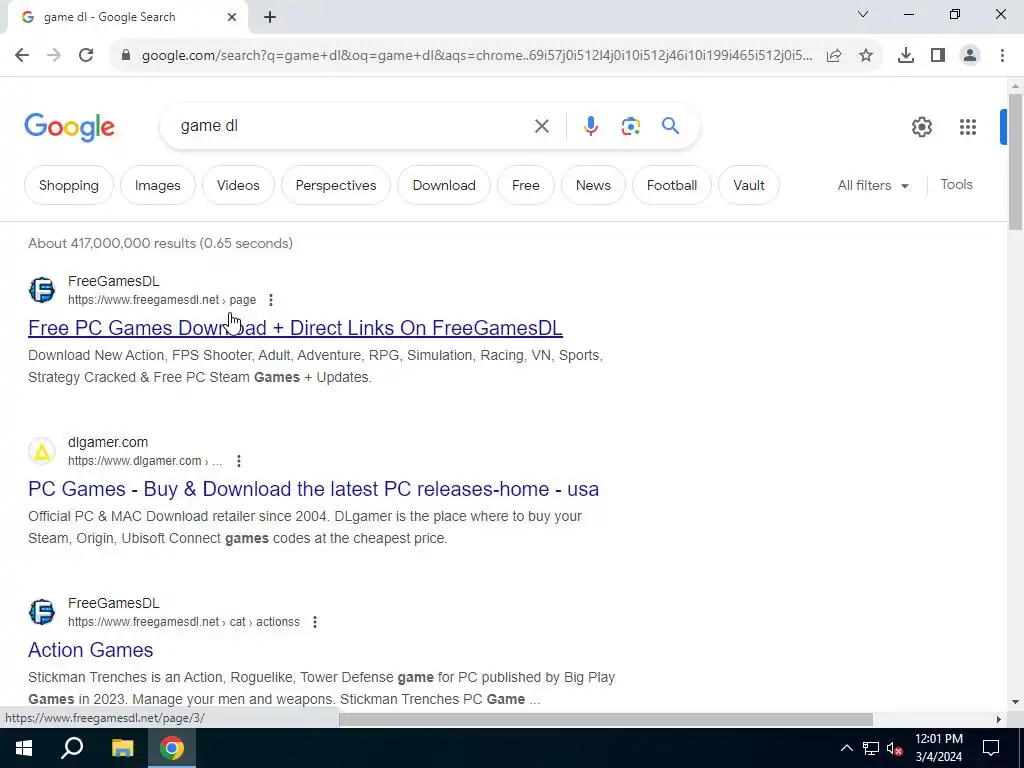Click the dlgamer.com site name text
The width and height of the screenshot is (1024, 768).
tap(108, 442)
